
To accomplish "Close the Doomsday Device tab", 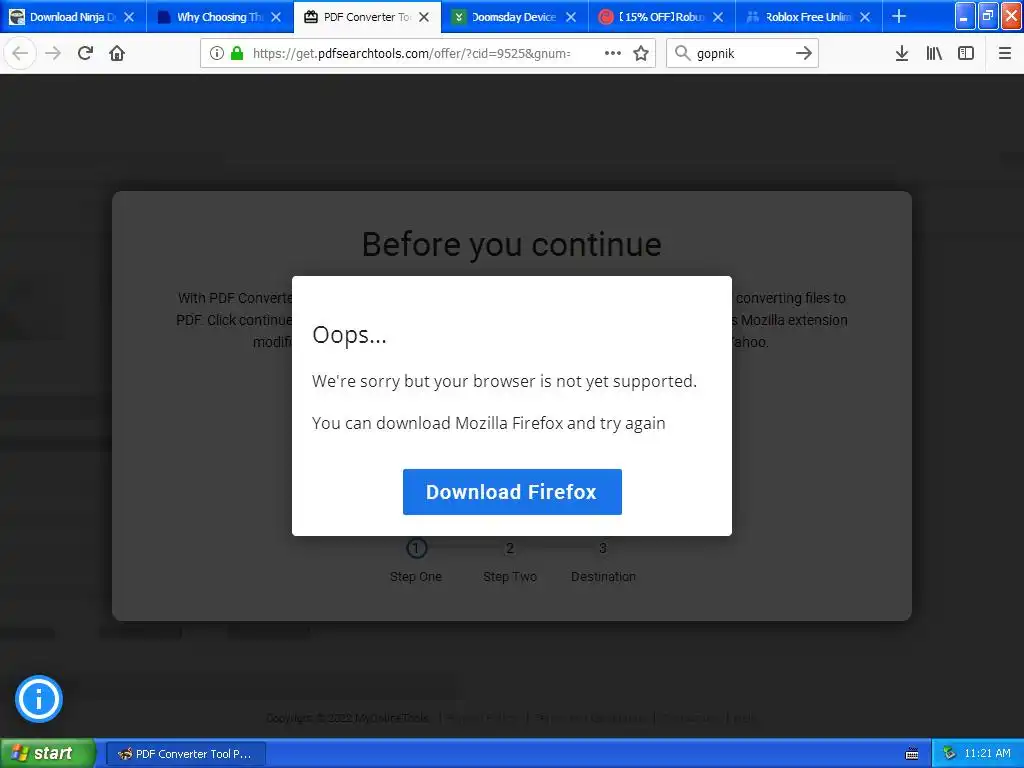I will [x=571, y=17].
